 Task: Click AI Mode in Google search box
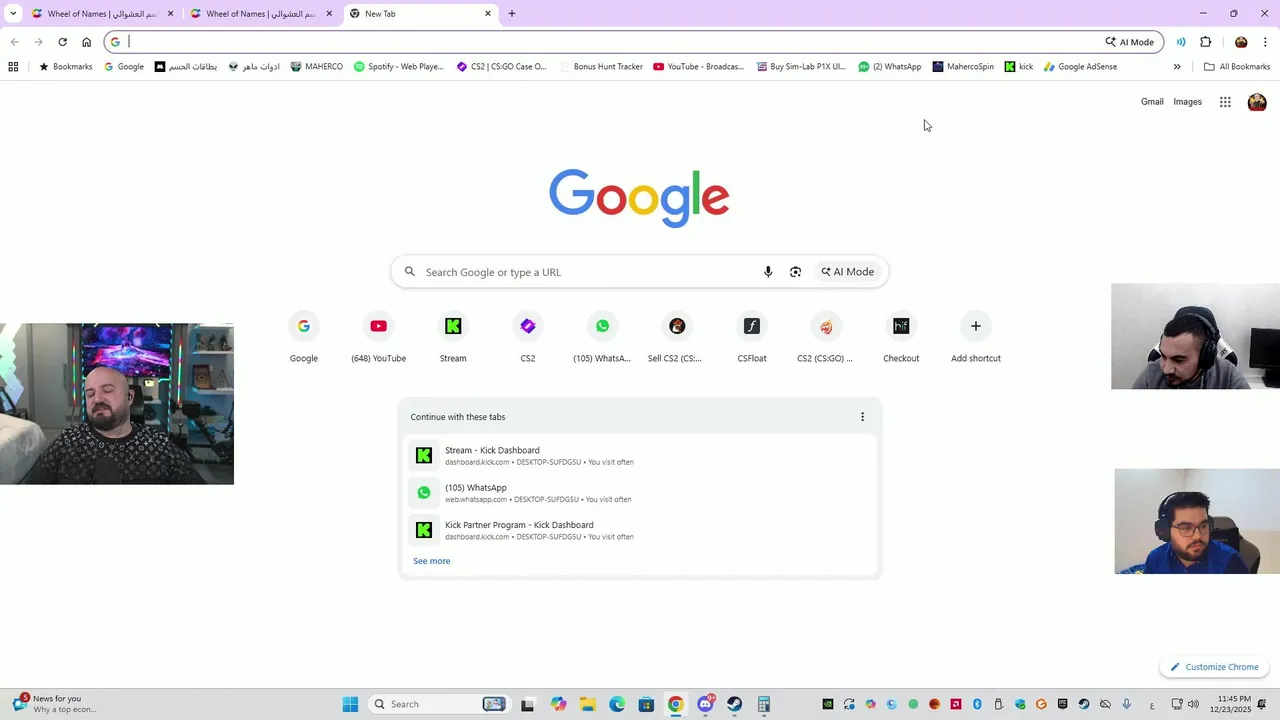(x=848, y=272)
